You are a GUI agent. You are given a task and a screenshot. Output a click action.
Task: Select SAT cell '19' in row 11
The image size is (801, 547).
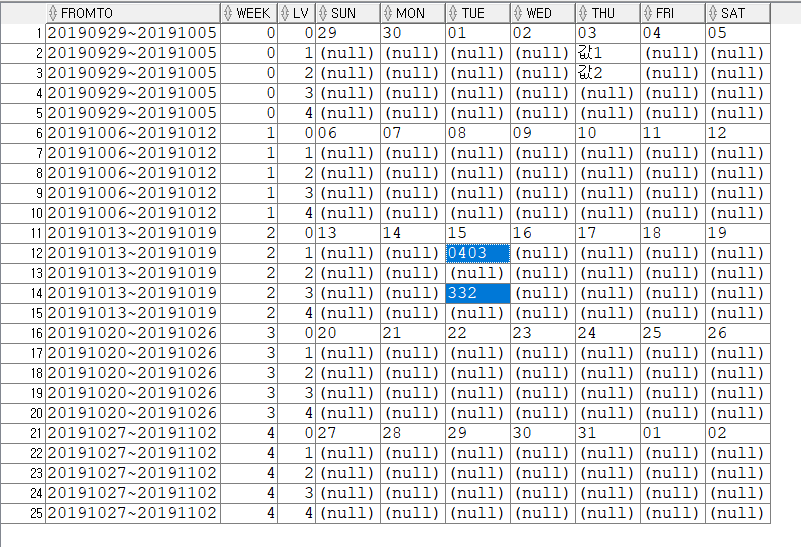tap(738, 233)
